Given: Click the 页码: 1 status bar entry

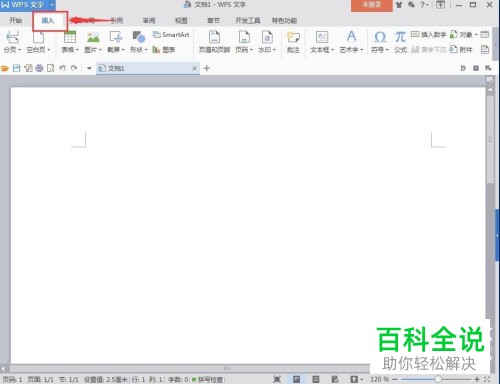Looking at the screenshot, I should (12, 379).
